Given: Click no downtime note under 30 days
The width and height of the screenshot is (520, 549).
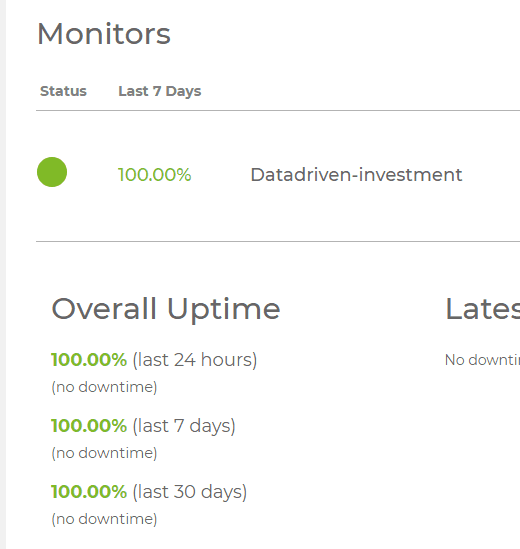Looking at the screenshot, I should [x=104, y=519].
